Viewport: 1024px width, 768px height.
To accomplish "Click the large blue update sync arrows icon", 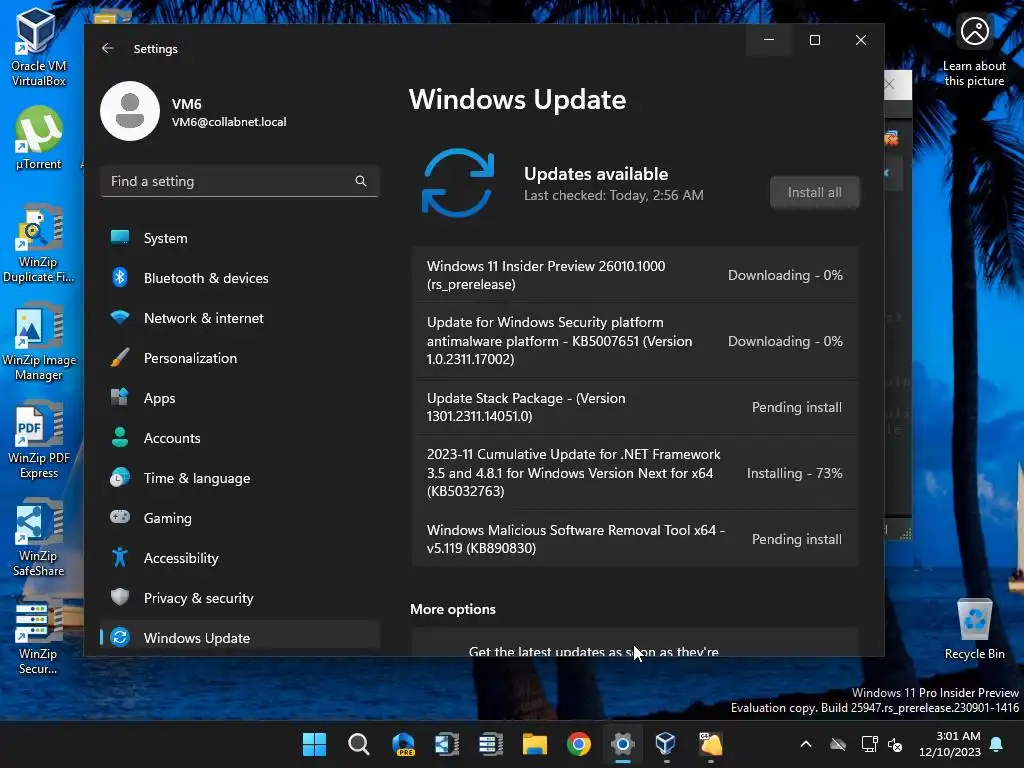I will pos(458,183).
